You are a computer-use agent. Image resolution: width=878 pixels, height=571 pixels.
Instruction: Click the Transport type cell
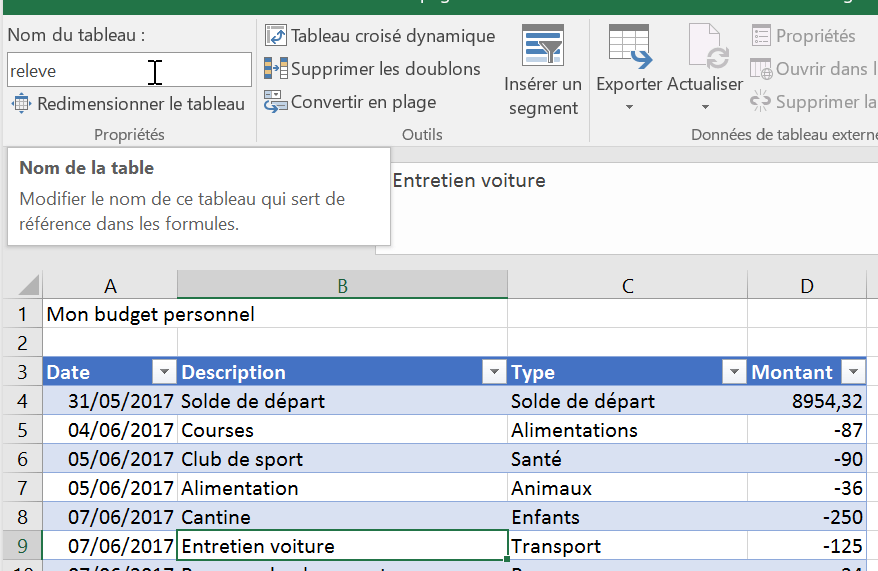(x=627, y=546)
